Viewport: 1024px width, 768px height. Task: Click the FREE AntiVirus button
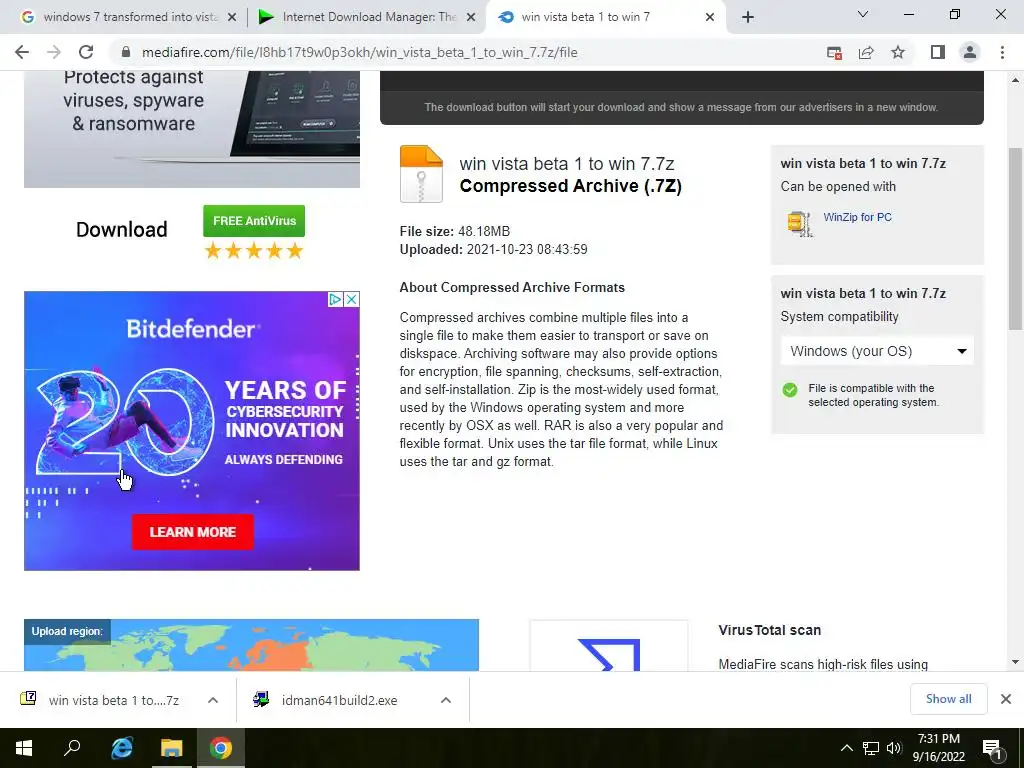[254, 221]
